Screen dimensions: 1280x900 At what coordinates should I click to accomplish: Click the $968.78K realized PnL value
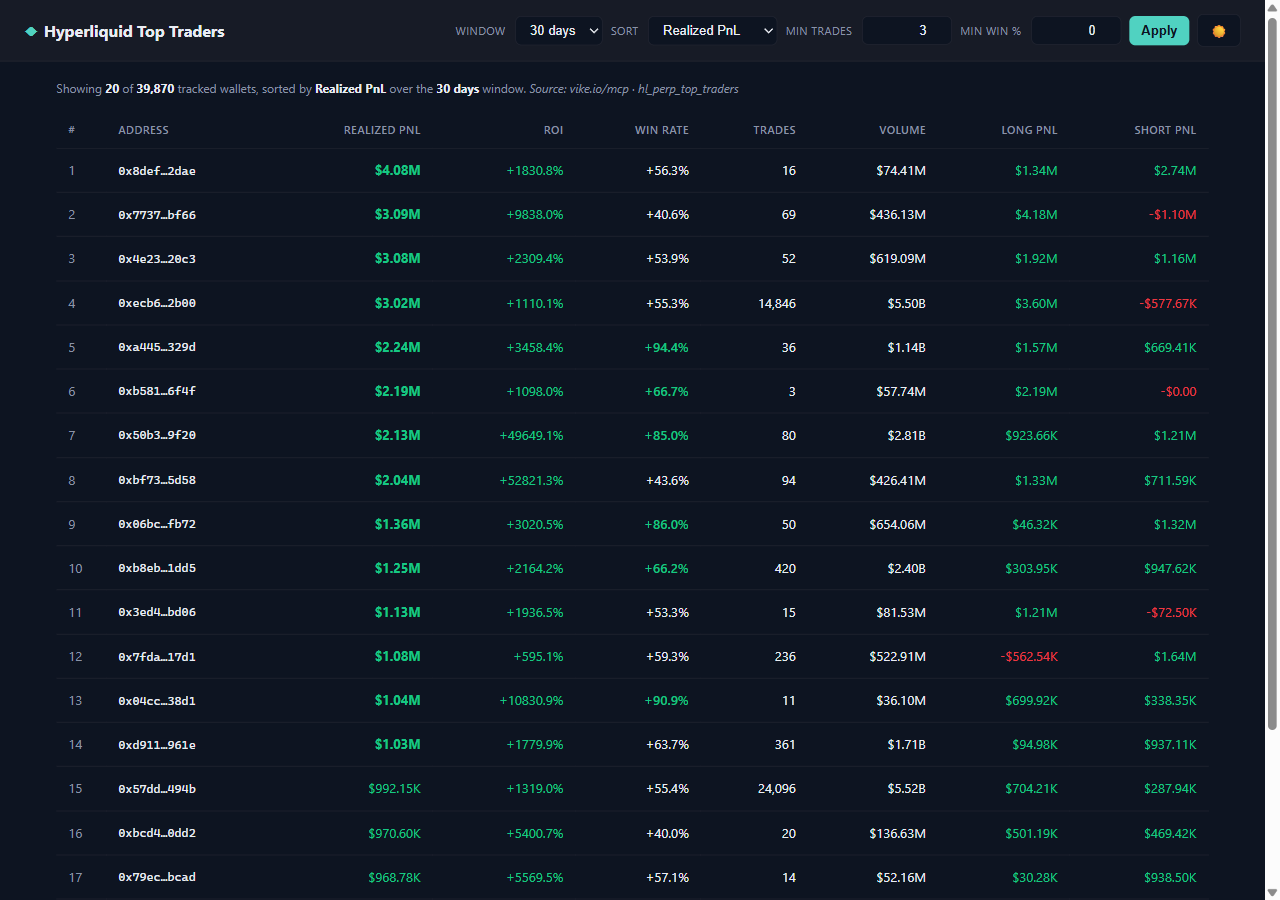click(395, 877)
